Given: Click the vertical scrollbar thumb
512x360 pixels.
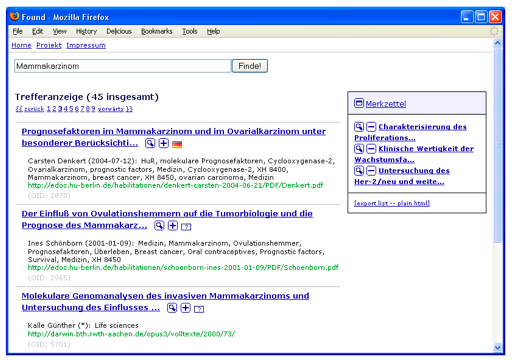Looking at the screenshot, I should click(x=498, y=145).
